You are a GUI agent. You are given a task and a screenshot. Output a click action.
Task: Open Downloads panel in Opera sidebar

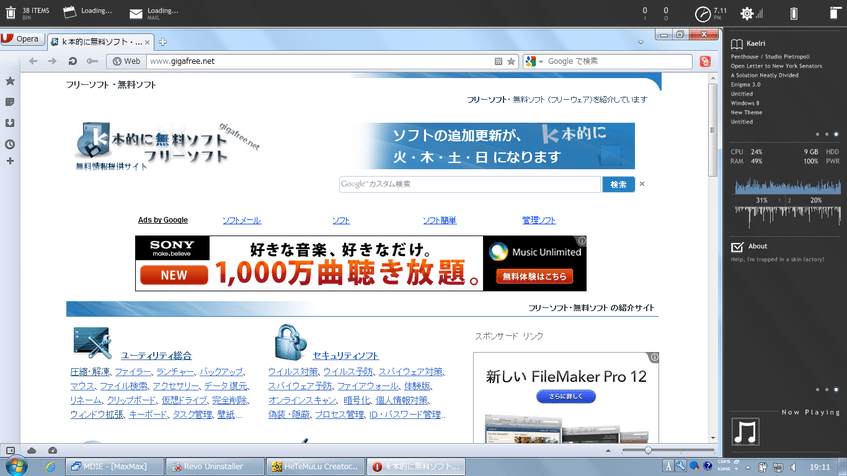click(10, 123)
